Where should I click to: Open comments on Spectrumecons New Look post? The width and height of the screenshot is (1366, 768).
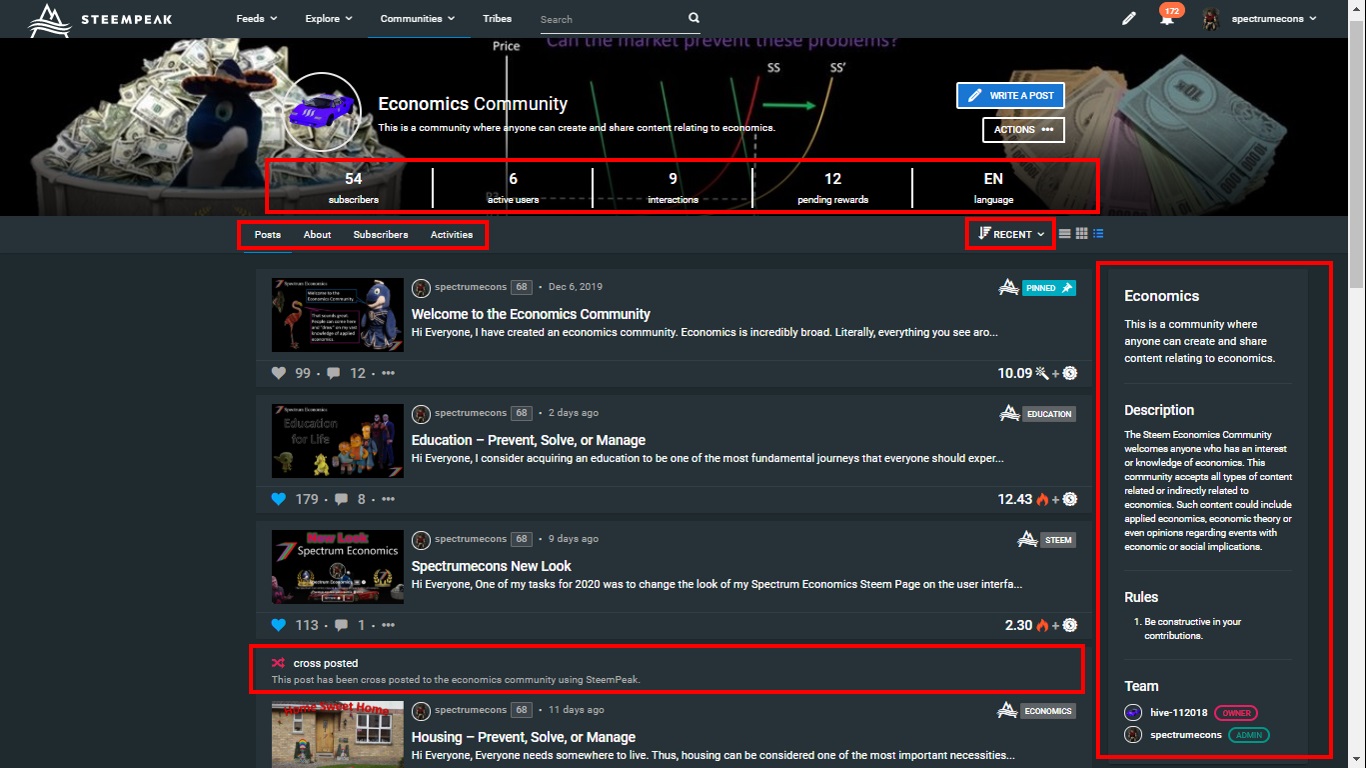tap(341, 625)
